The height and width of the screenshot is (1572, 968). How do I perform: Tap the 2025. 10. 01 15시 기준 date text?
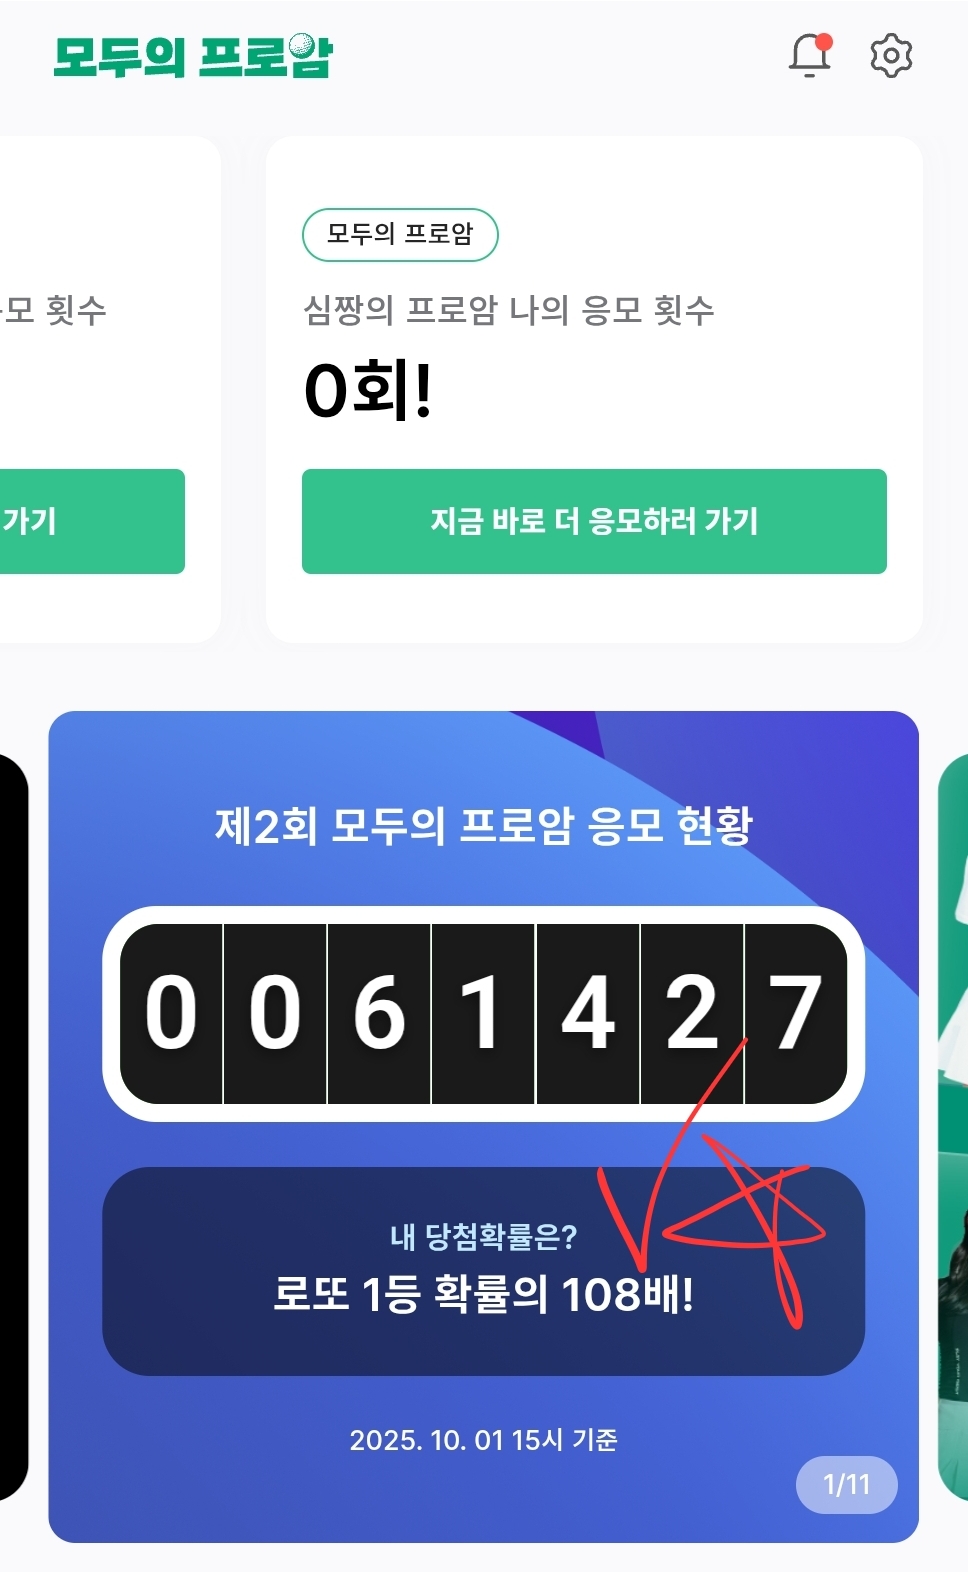pyautogui.click(x=483, y=1440)
